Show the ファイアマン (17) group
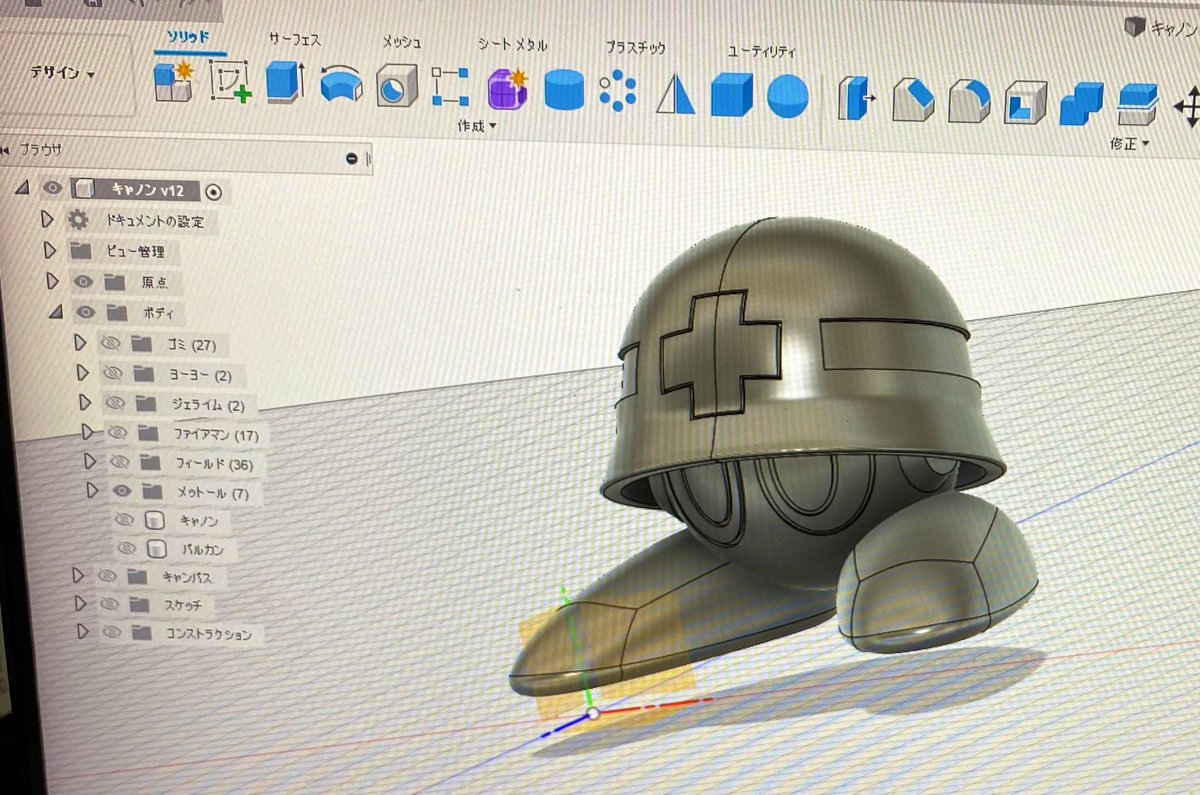 tap(118, 433)
